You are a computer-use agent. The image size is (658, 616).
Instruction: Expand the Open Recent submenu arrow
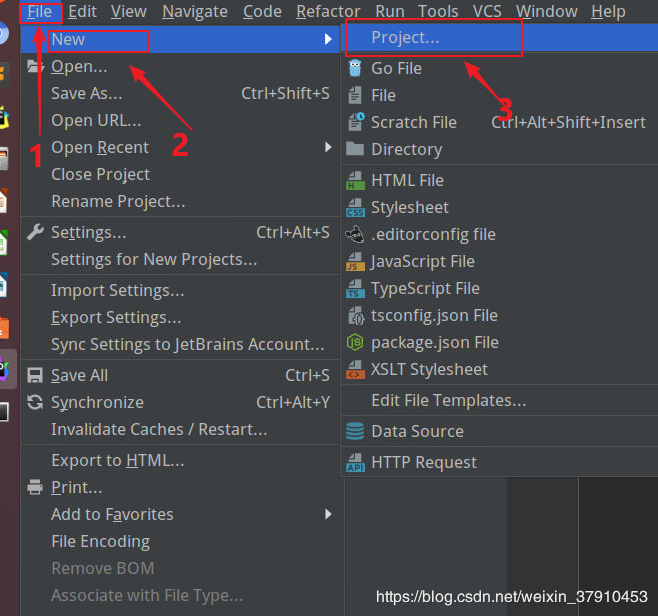328,147
